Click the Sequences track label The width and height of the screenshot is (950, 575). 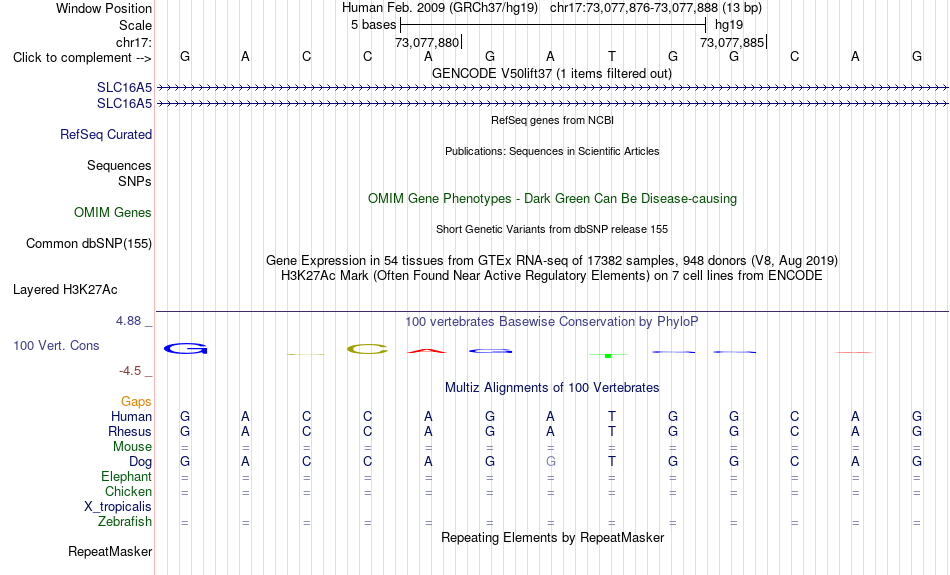coord(119,165)
